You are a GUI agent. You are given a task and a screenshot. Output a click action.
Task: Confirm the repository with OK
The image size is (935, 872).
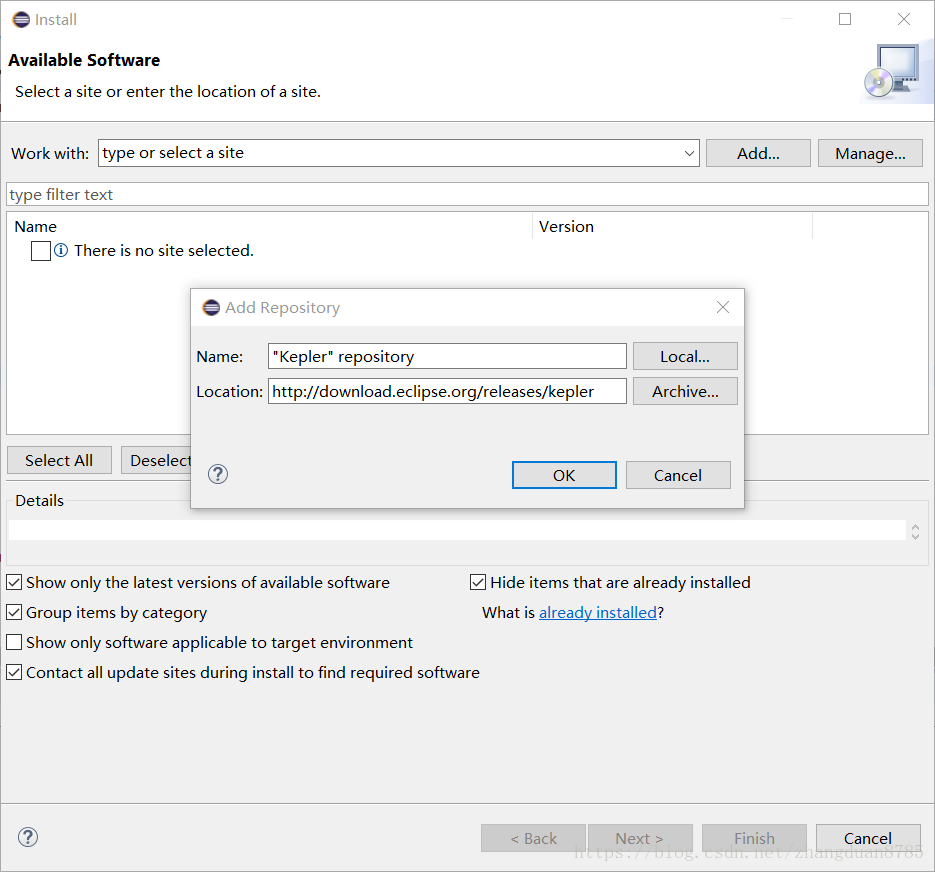564,475
